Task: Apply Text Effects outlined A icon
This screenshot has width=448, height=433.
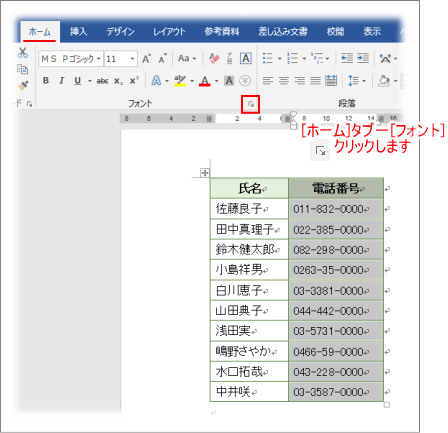Action: pos(156,81)
